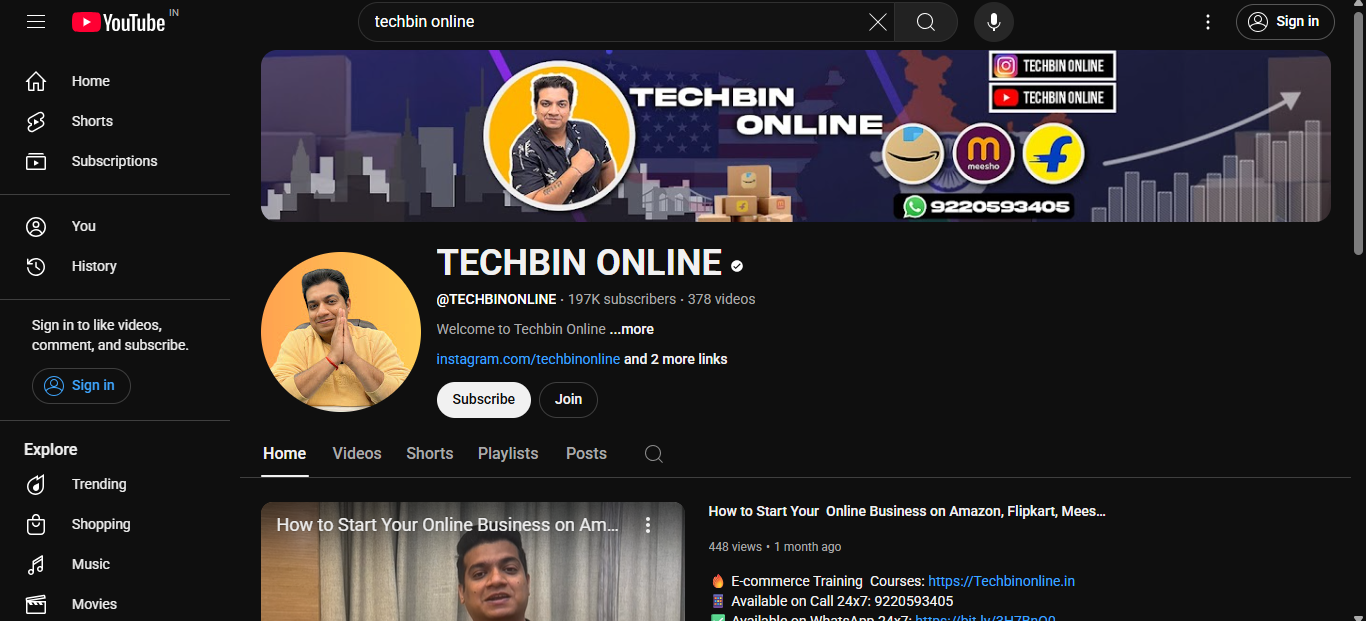Expand channel description with ...more
This screenshot has height=621, width=1366.
click(x=631, y=329)
